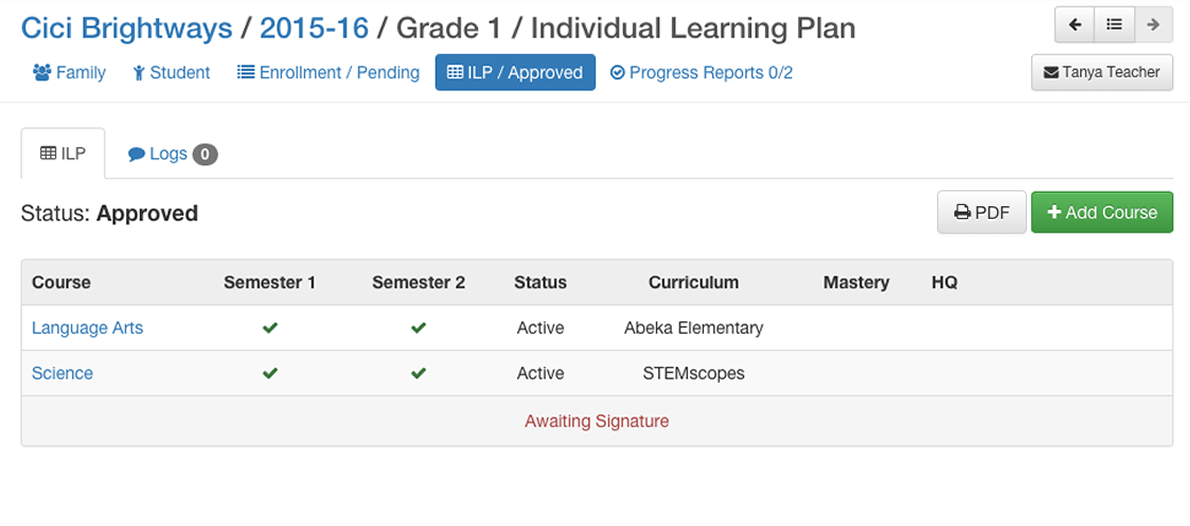The width and height of the screenshot is (1190, 526).
Task: Open the student list icon button
Action: pyautogui.click(x=1114, y=24)
